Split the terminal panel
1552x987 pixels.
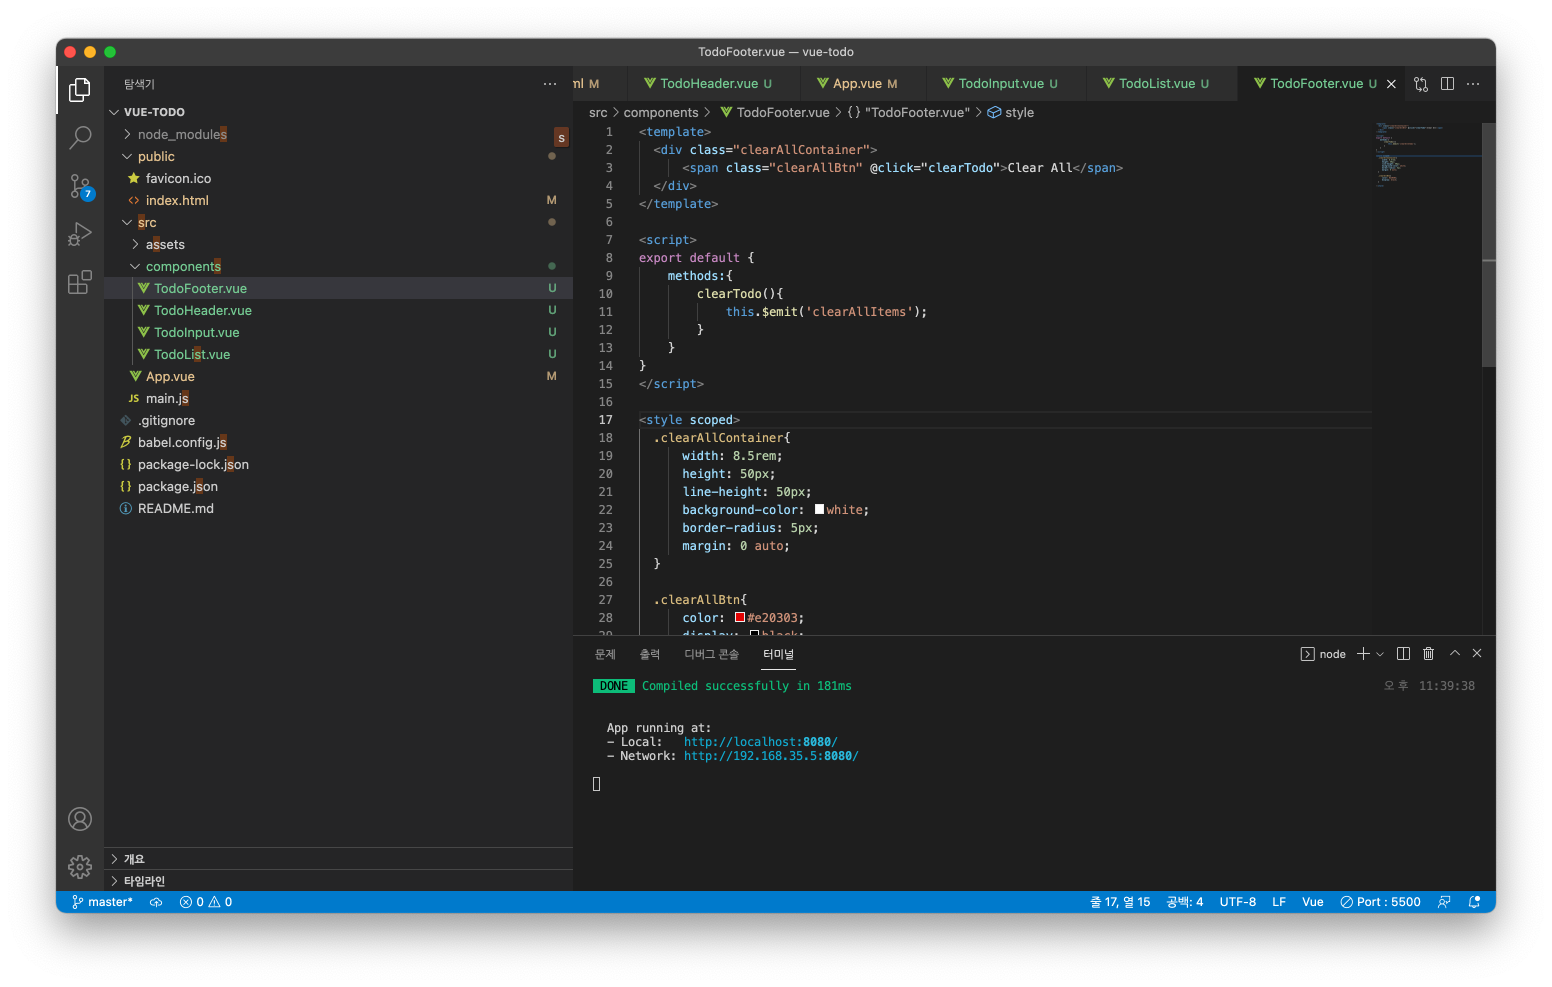[1403, 653]
